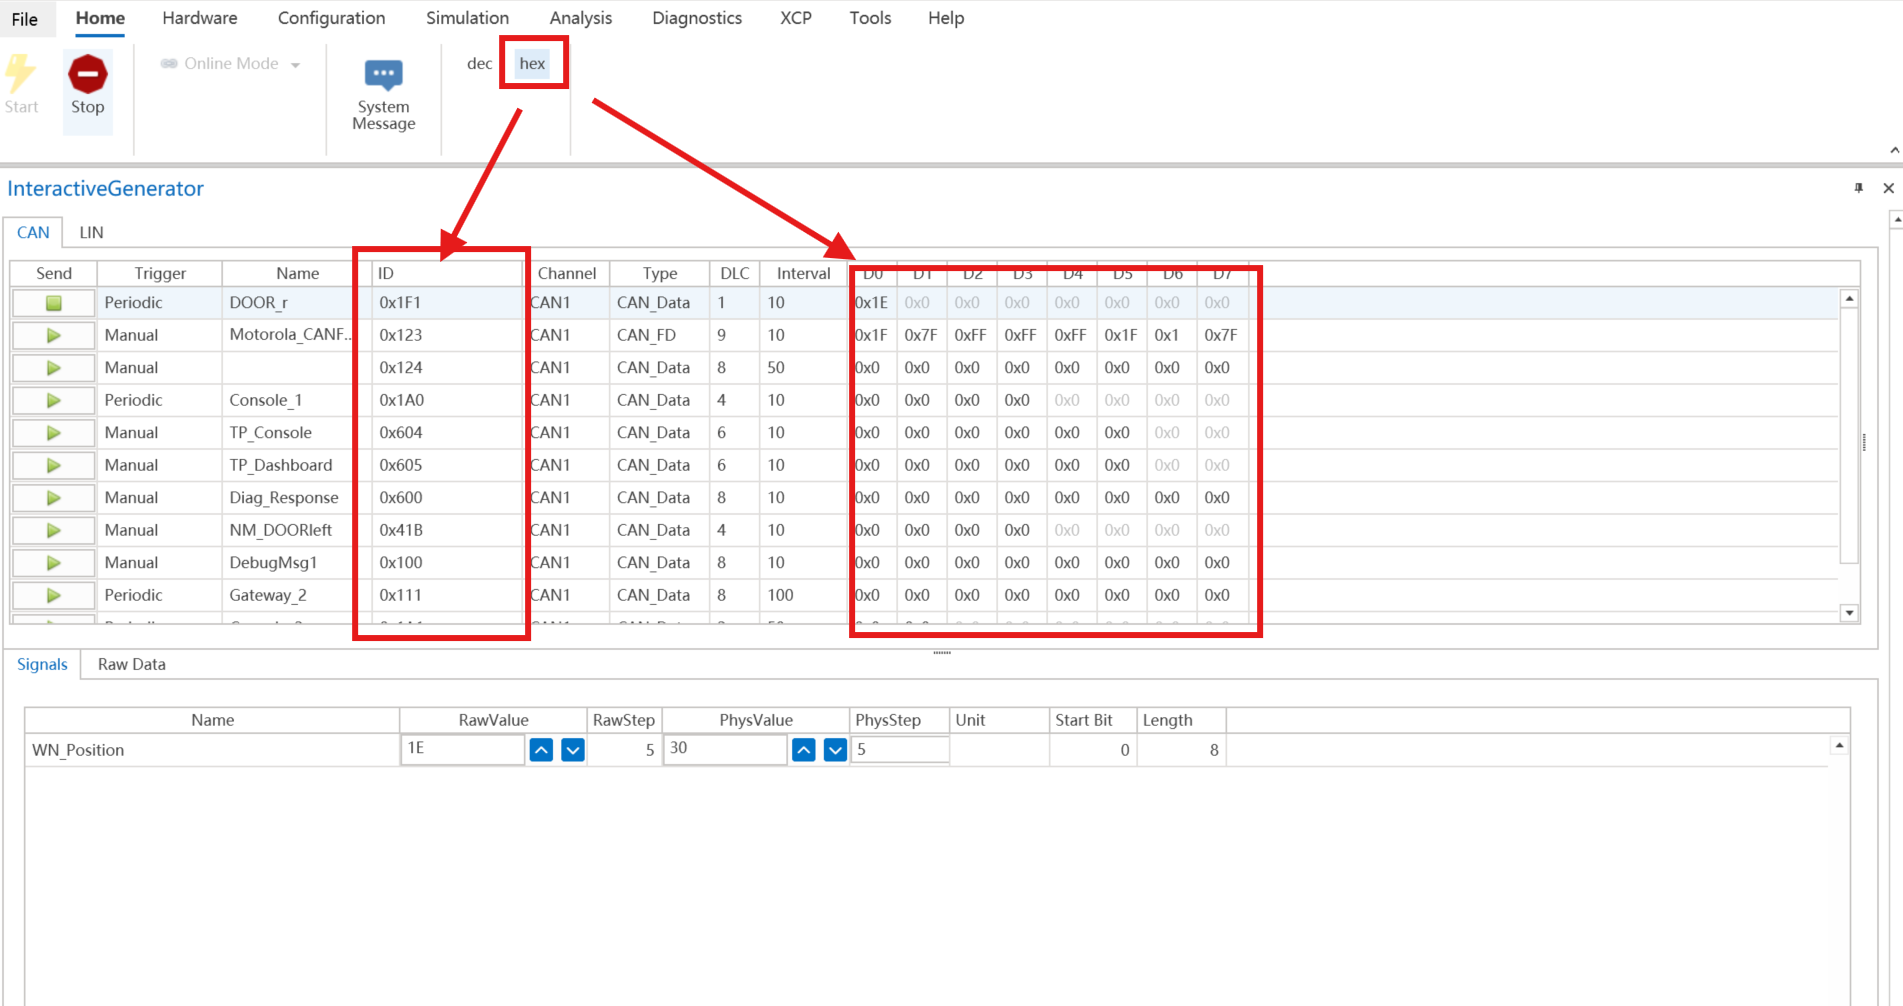Image resolution: width=1903 pixels, height=1006 pixels.
Task: Switch number display to dec
Action: [479, 64]
